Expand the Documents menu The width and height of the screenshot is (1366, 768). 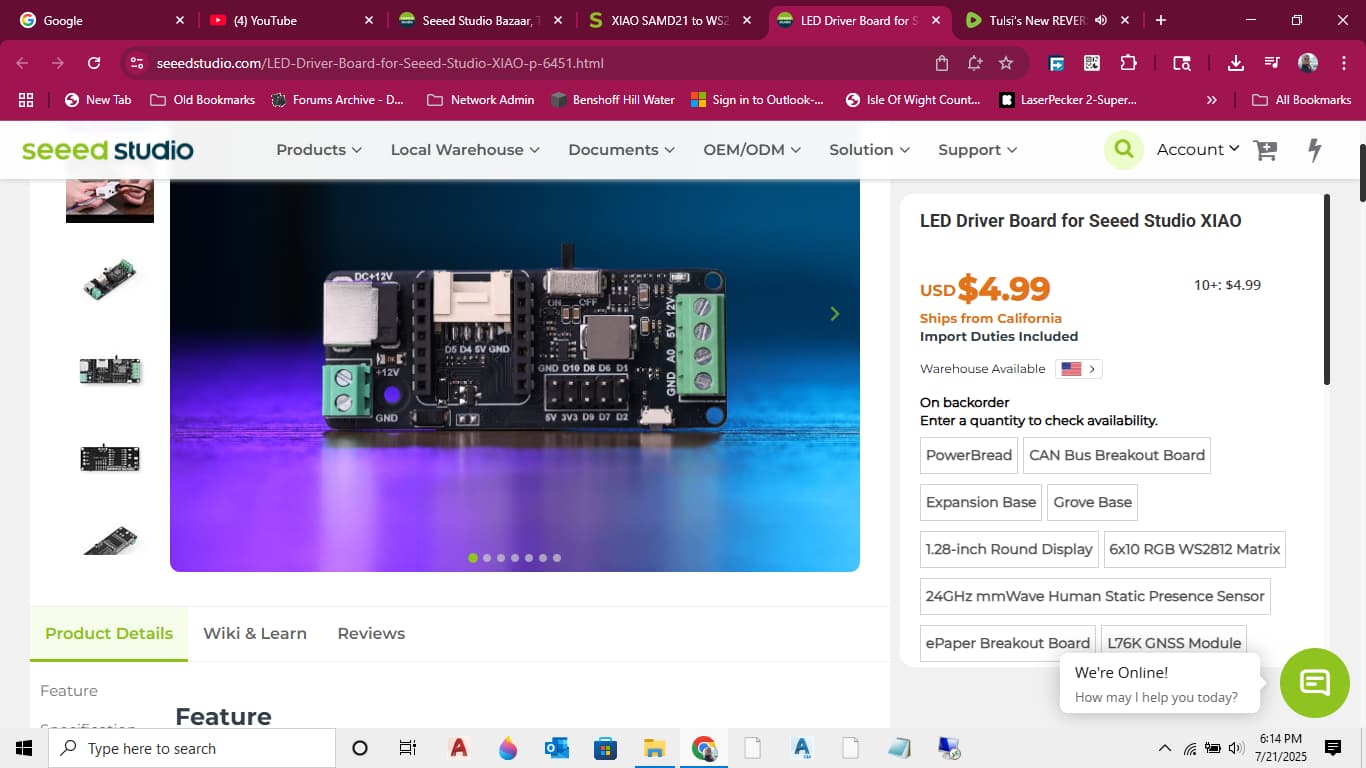pyautogui.click(x=621, y=150)
